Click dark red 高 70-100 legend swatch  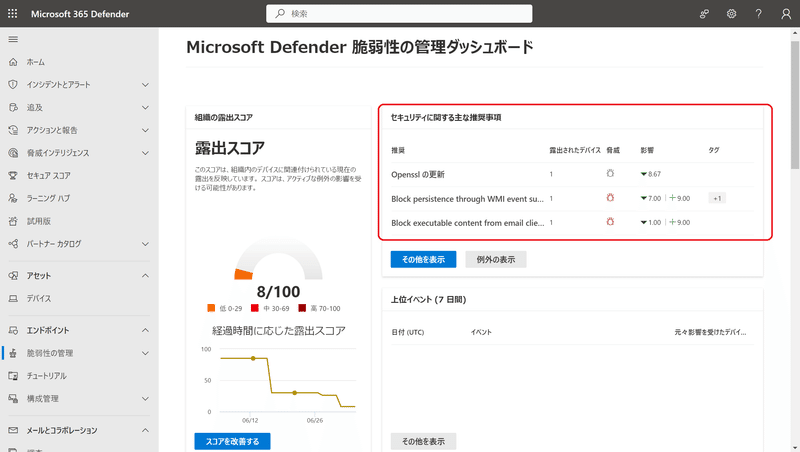click(302, 308)
